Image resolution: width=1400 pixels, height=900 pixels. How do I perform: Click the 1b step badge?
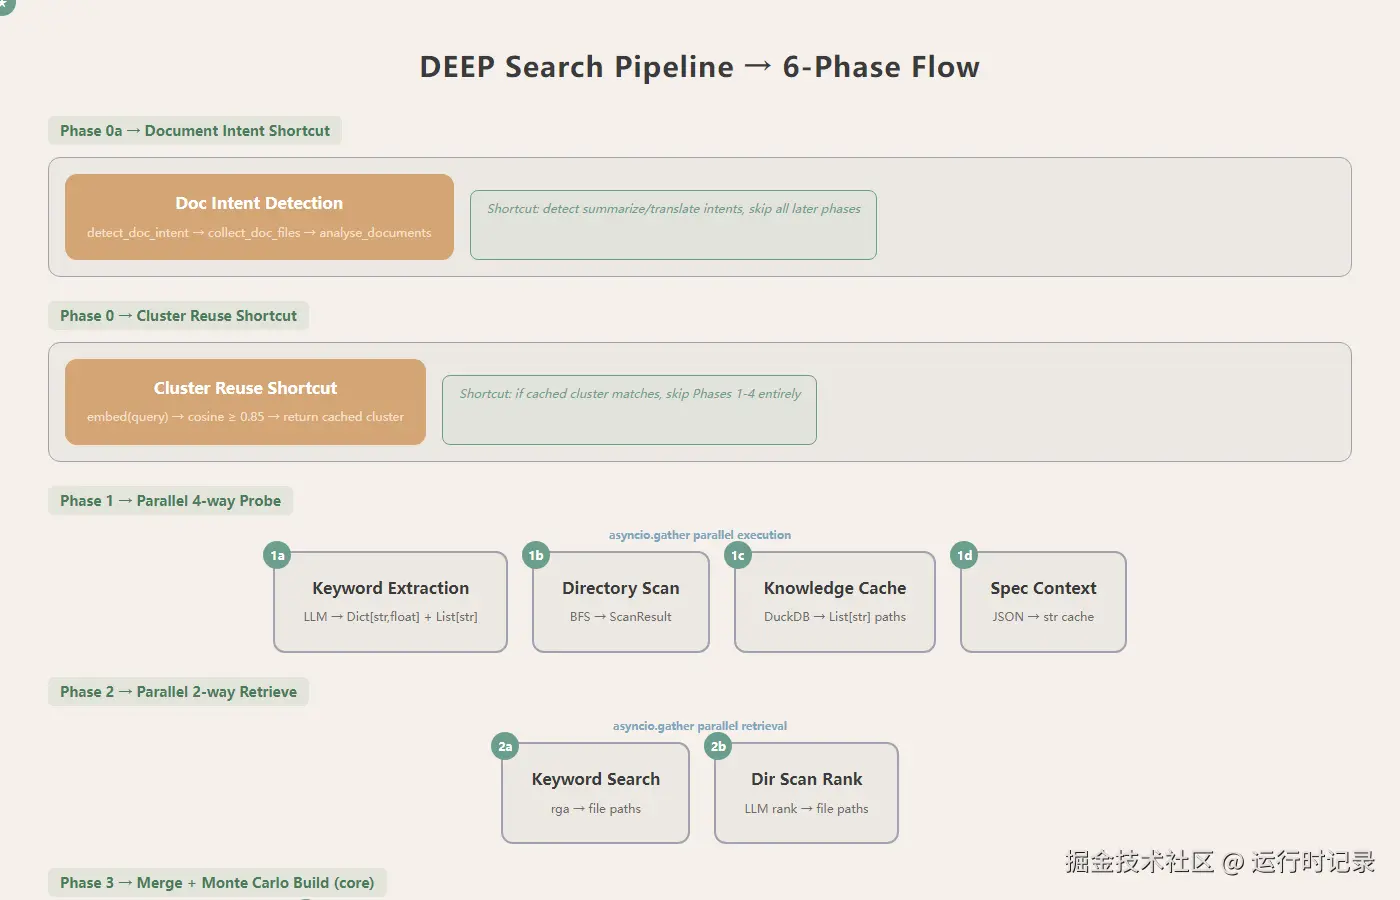536,555
